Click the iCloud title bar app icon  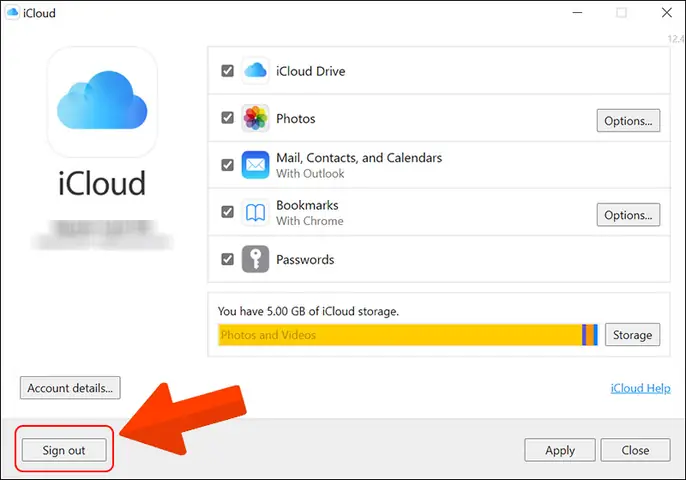(x=12, y=12)
